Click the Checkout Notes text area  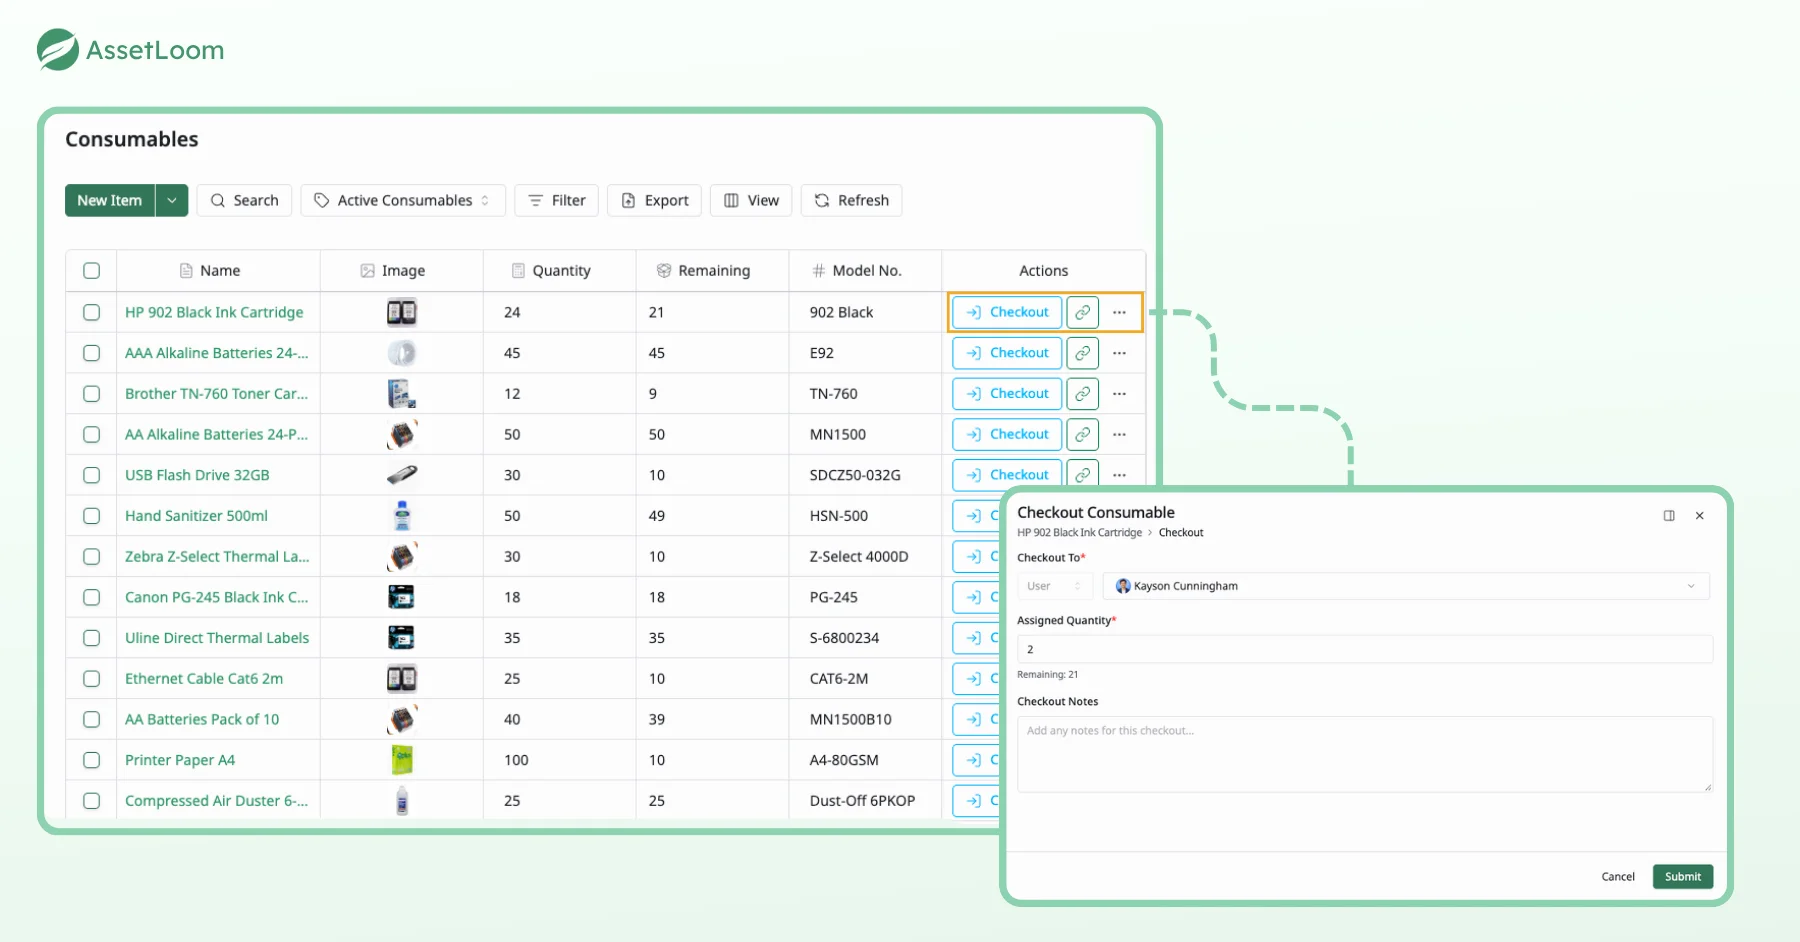point(1365,754)
